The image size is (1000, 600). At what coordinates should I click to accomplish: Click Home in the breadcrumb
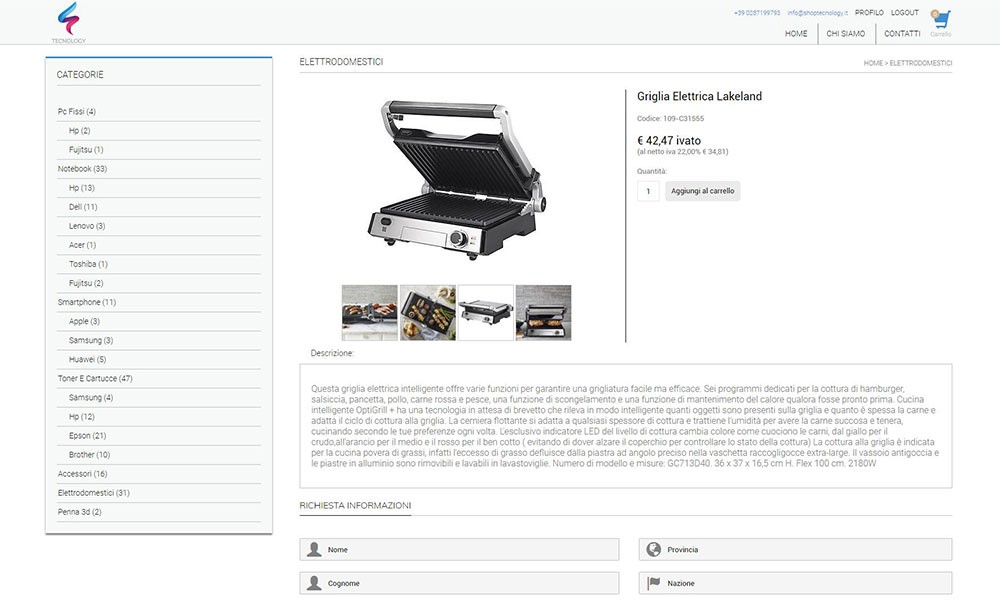click(x=872, y=63)
